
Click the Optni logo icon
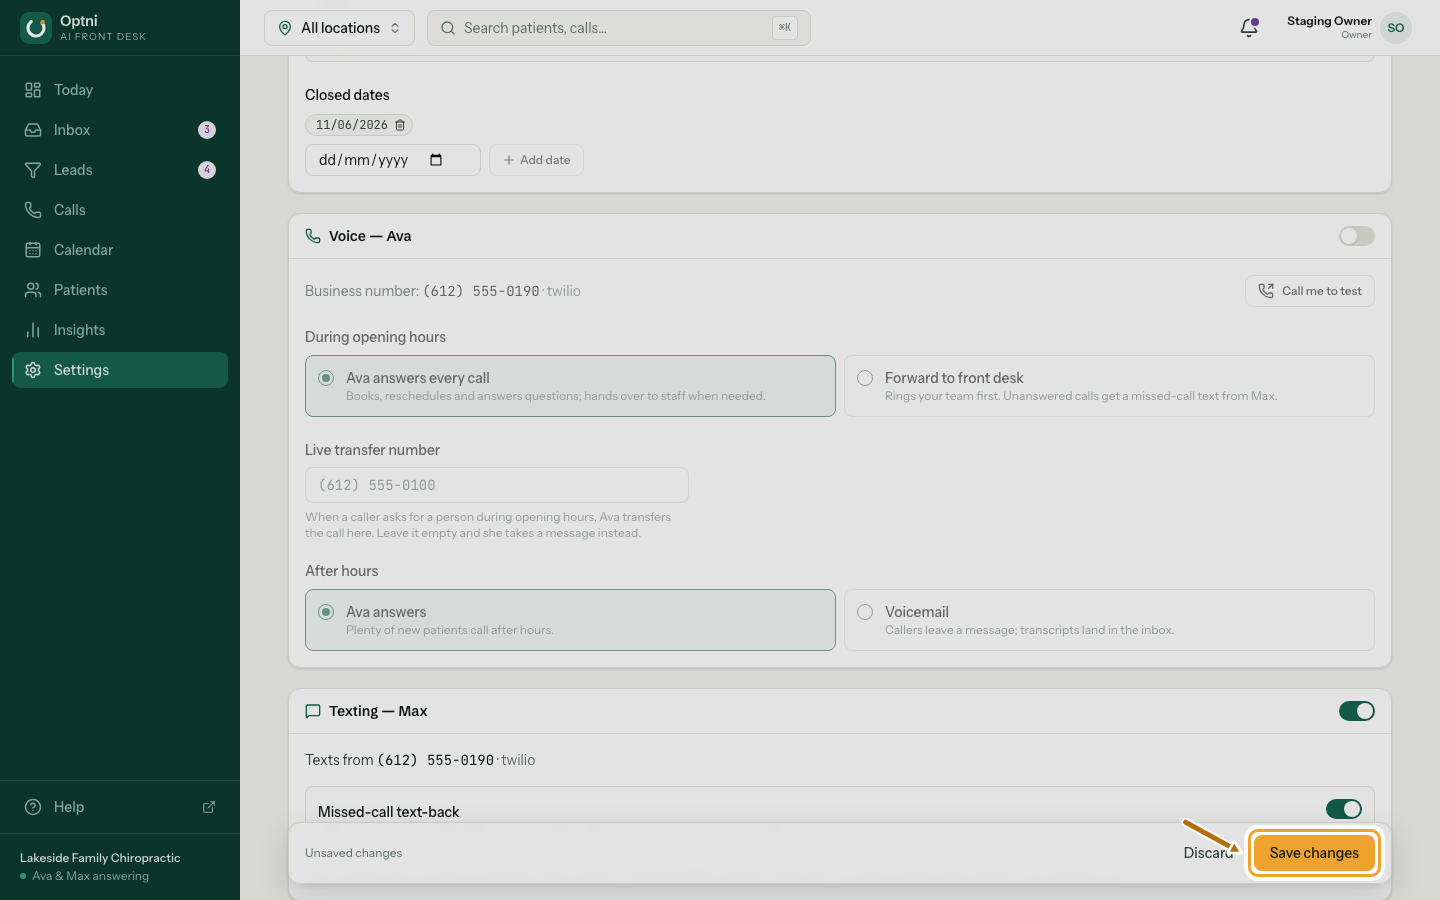pyautogui.click(x=36, y=28)
